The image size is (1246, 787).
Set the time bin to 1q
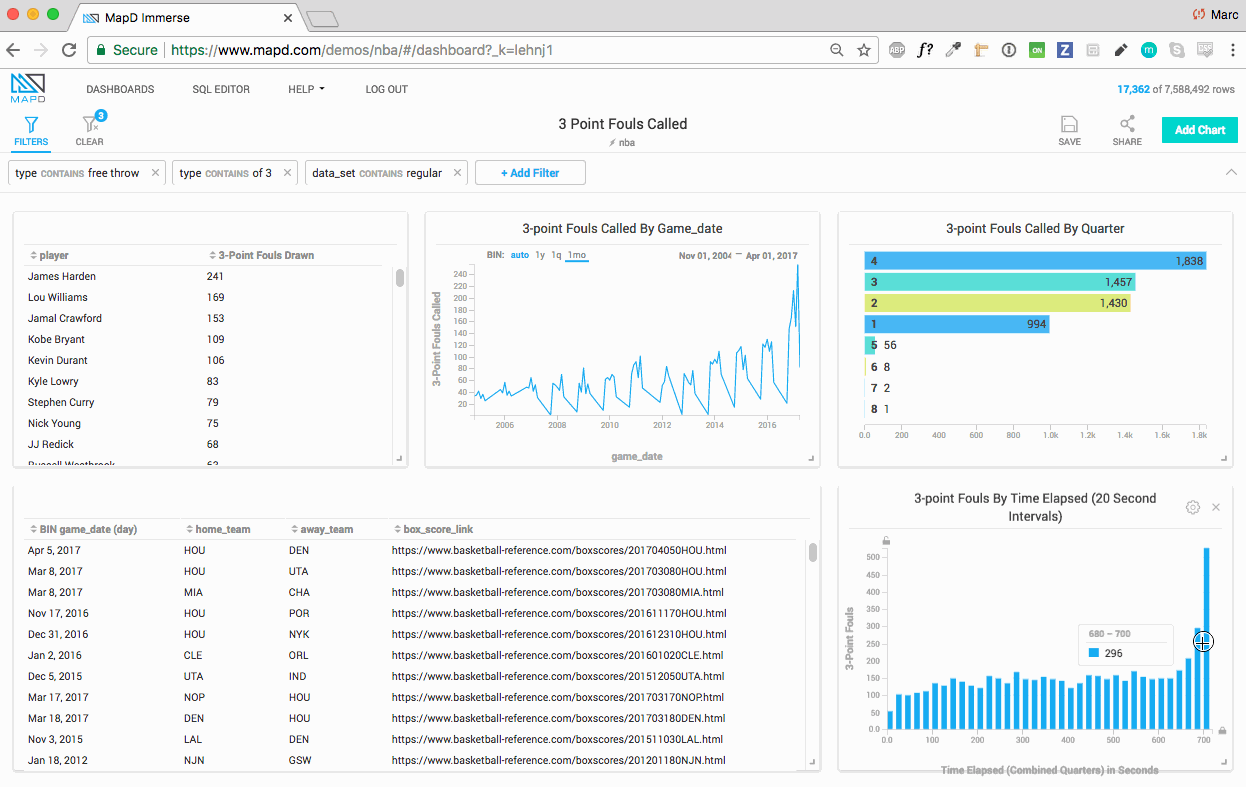(556, 255)
